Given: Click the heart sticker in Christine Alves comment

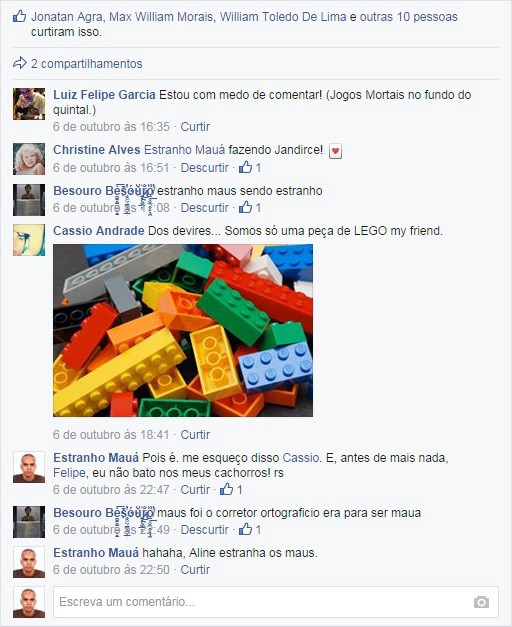Looking at the screenshot, I should [335, 151].
